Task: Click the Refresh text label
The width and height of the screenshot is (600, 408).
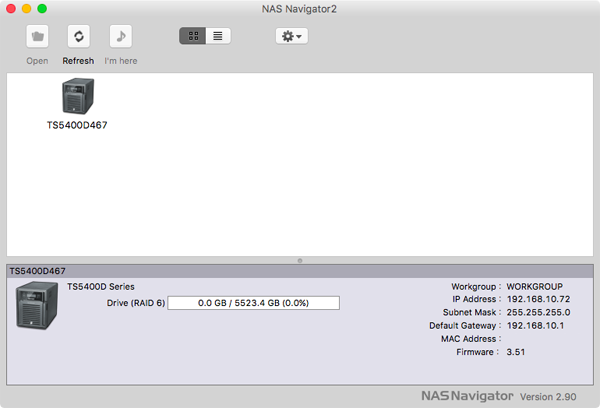Action: pyautogui.click(x=78, y=61)
